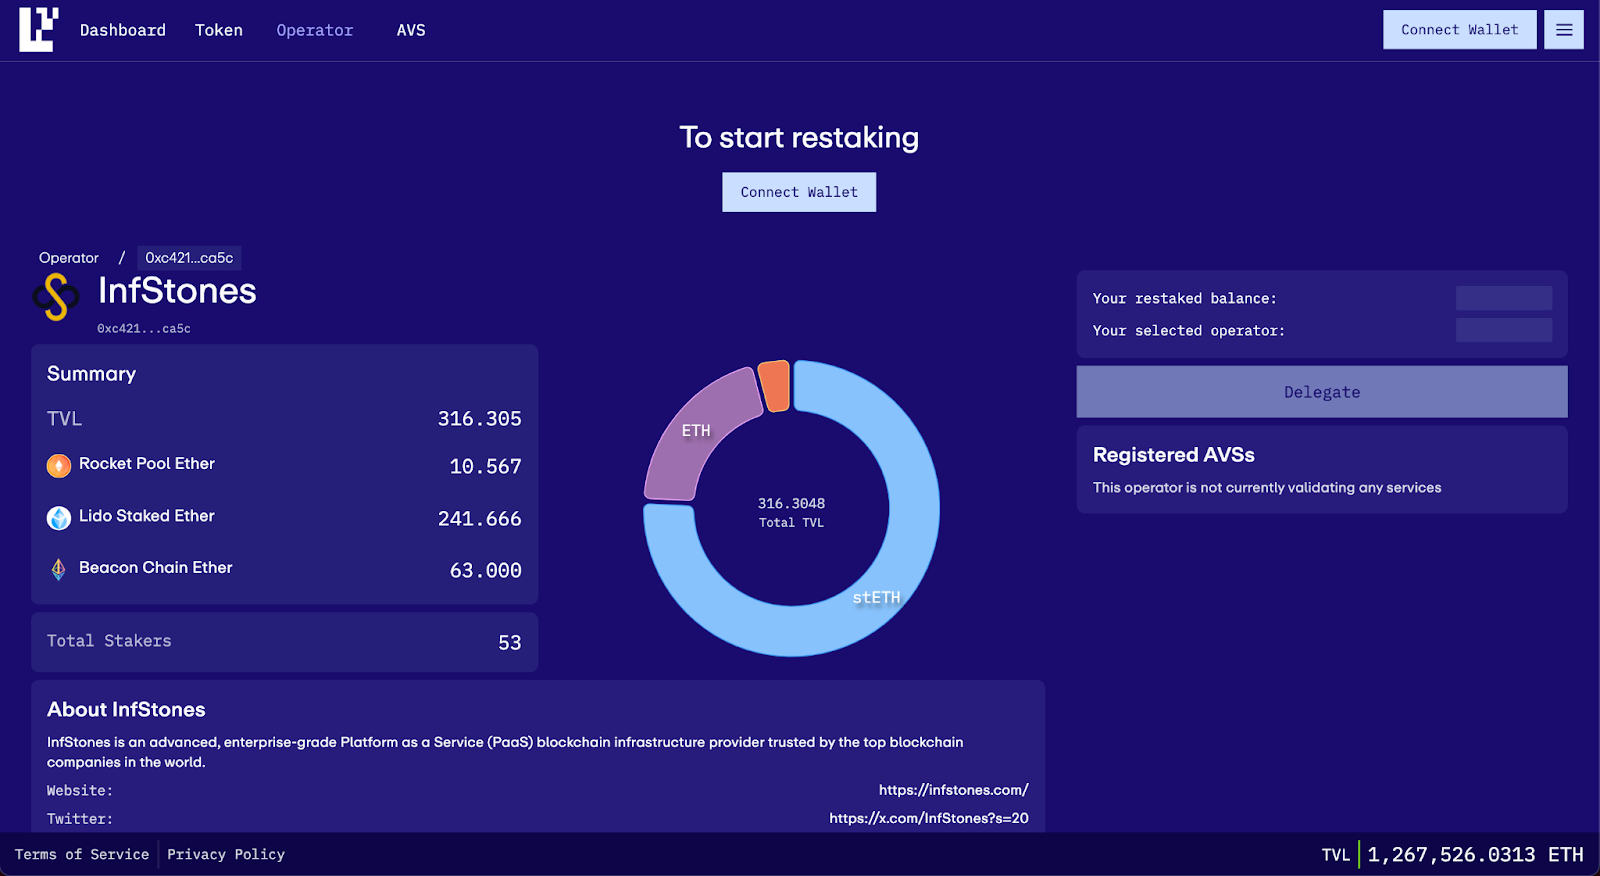Open the InfStones Twitter link
The image size is (1600, 876).
[929, 818]
